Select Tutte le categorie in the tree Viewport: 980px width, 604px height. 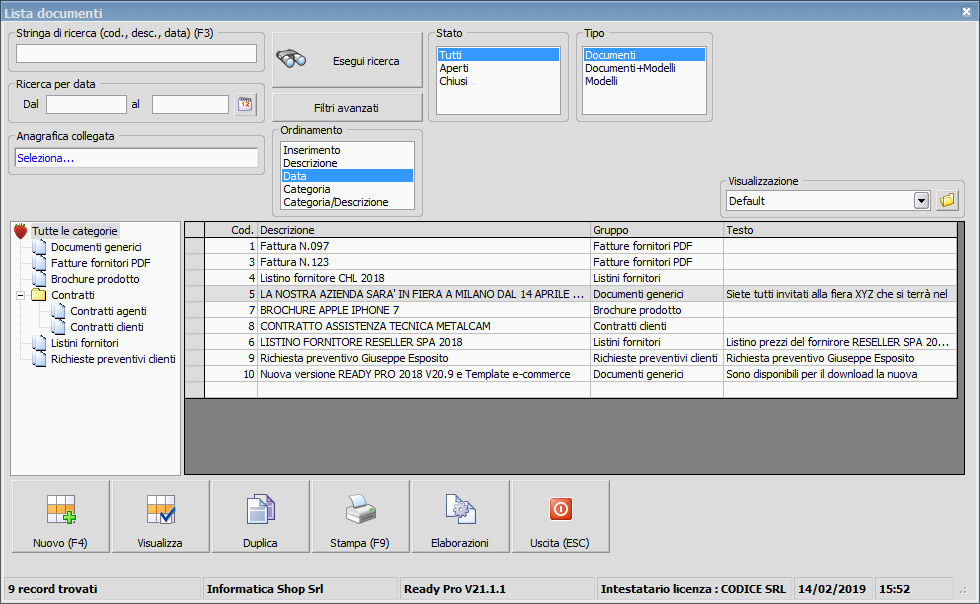(x=75, y=231)
